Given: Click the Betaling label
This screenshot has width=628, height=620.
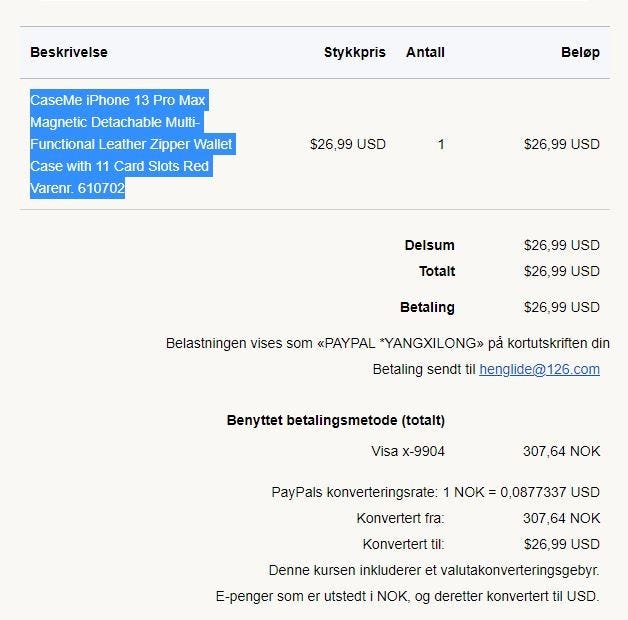Looking at the screenshot, I should click(427, 307).
